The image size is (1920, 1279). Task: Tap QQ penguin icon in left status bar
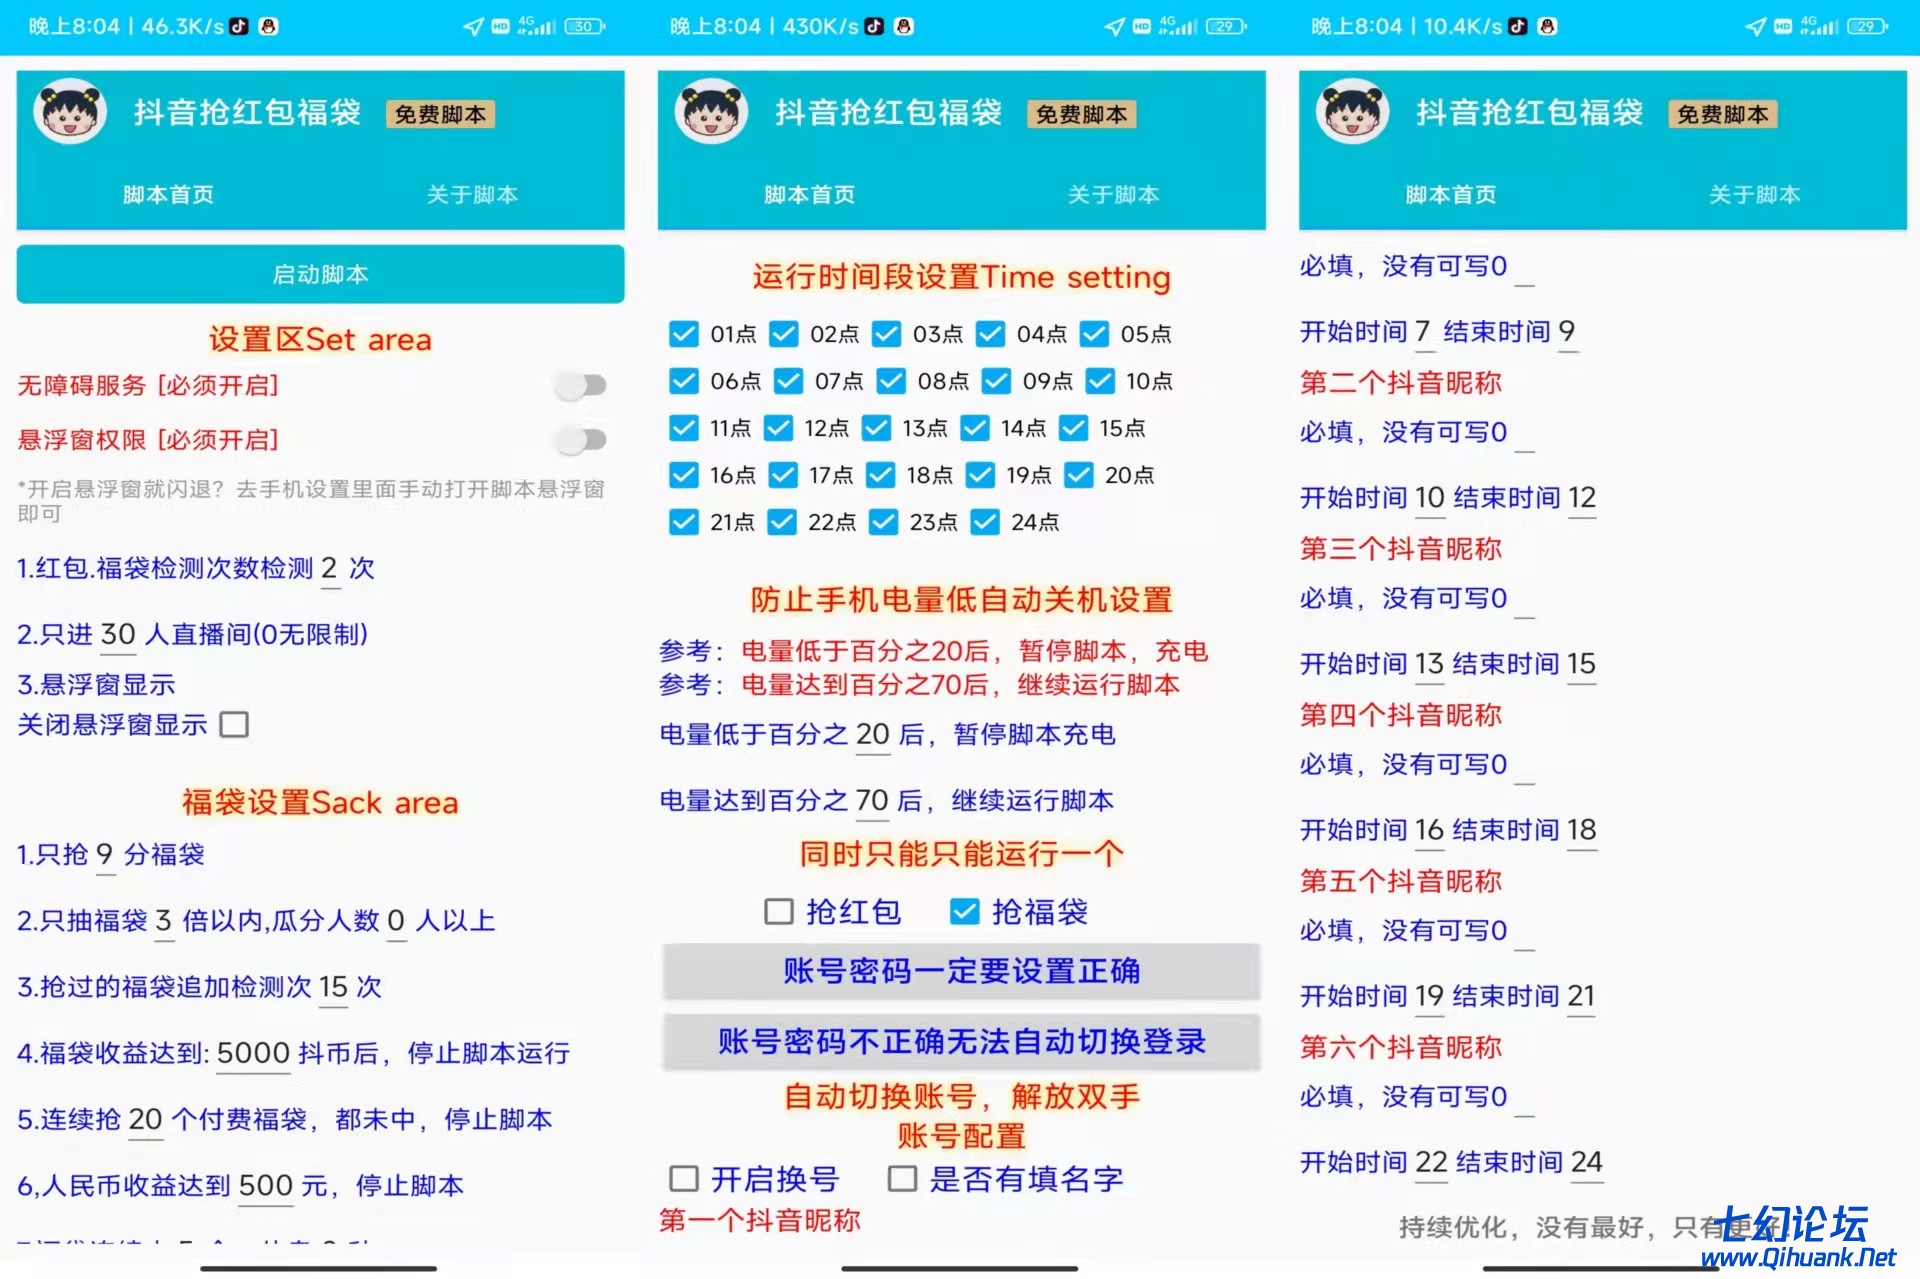(268, 26)
